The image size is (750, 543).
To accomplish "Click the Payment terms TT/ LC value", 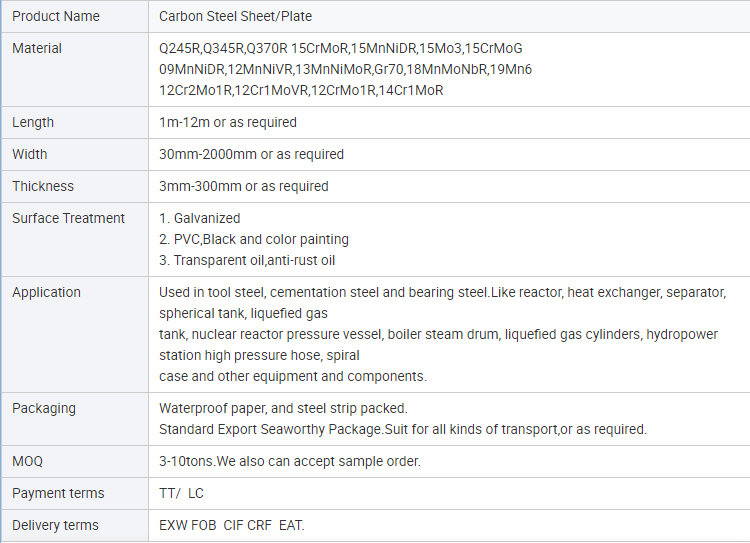I will point(181,493).
